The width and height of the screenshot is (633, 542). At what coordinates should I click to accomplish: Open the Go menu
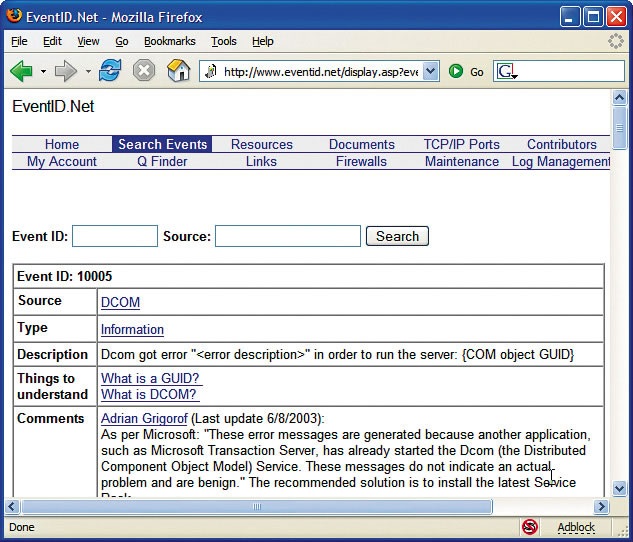pos(122,41)
